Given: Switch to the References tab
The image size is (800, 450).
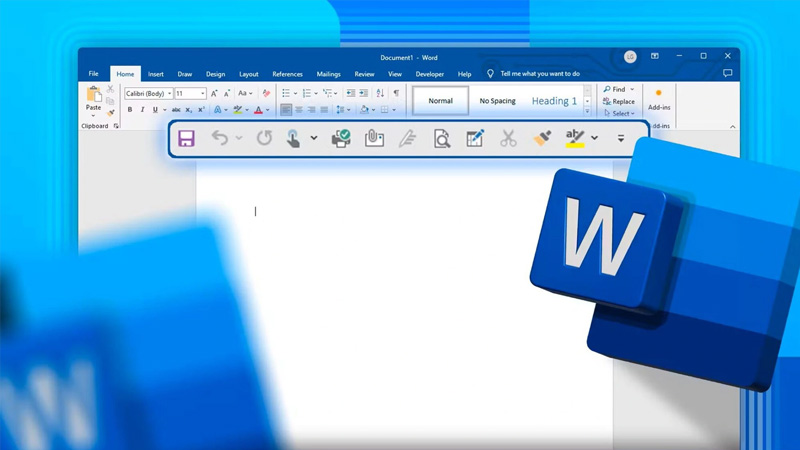Looking at the screenshot, I should tap(287, 74).
